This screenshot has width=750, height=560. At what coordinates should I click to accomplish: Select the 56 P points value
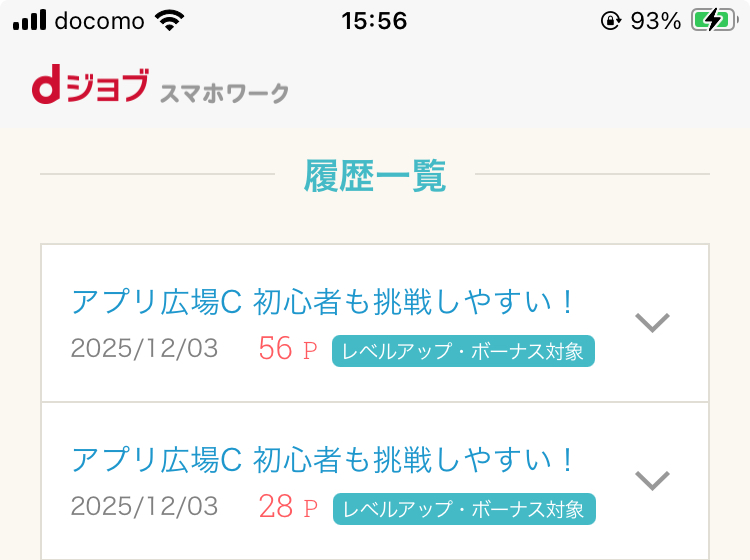pyautogui.click(x=287, y=349)
